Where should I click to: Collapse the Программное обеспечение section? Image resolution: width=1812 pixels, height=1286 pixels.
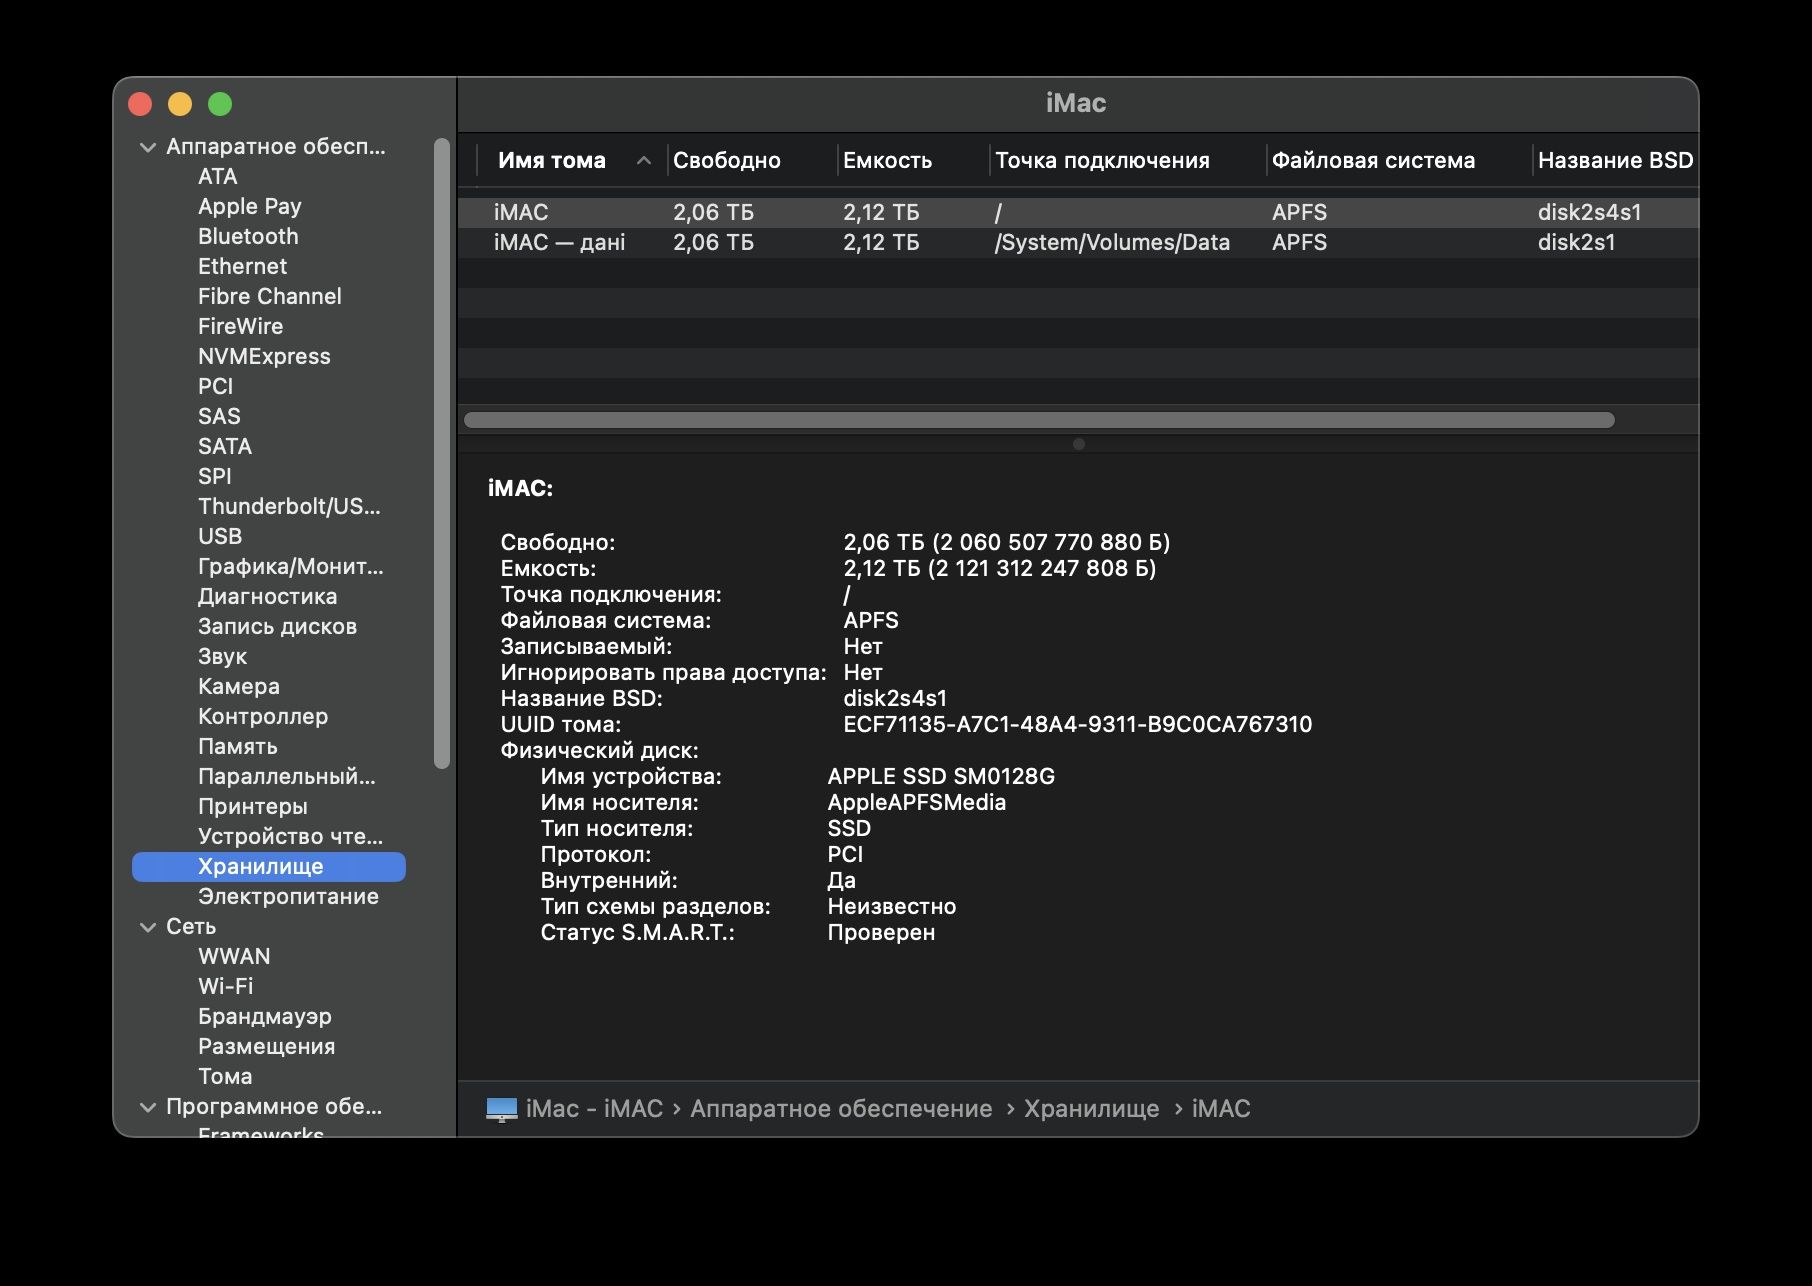[148, 1107]
